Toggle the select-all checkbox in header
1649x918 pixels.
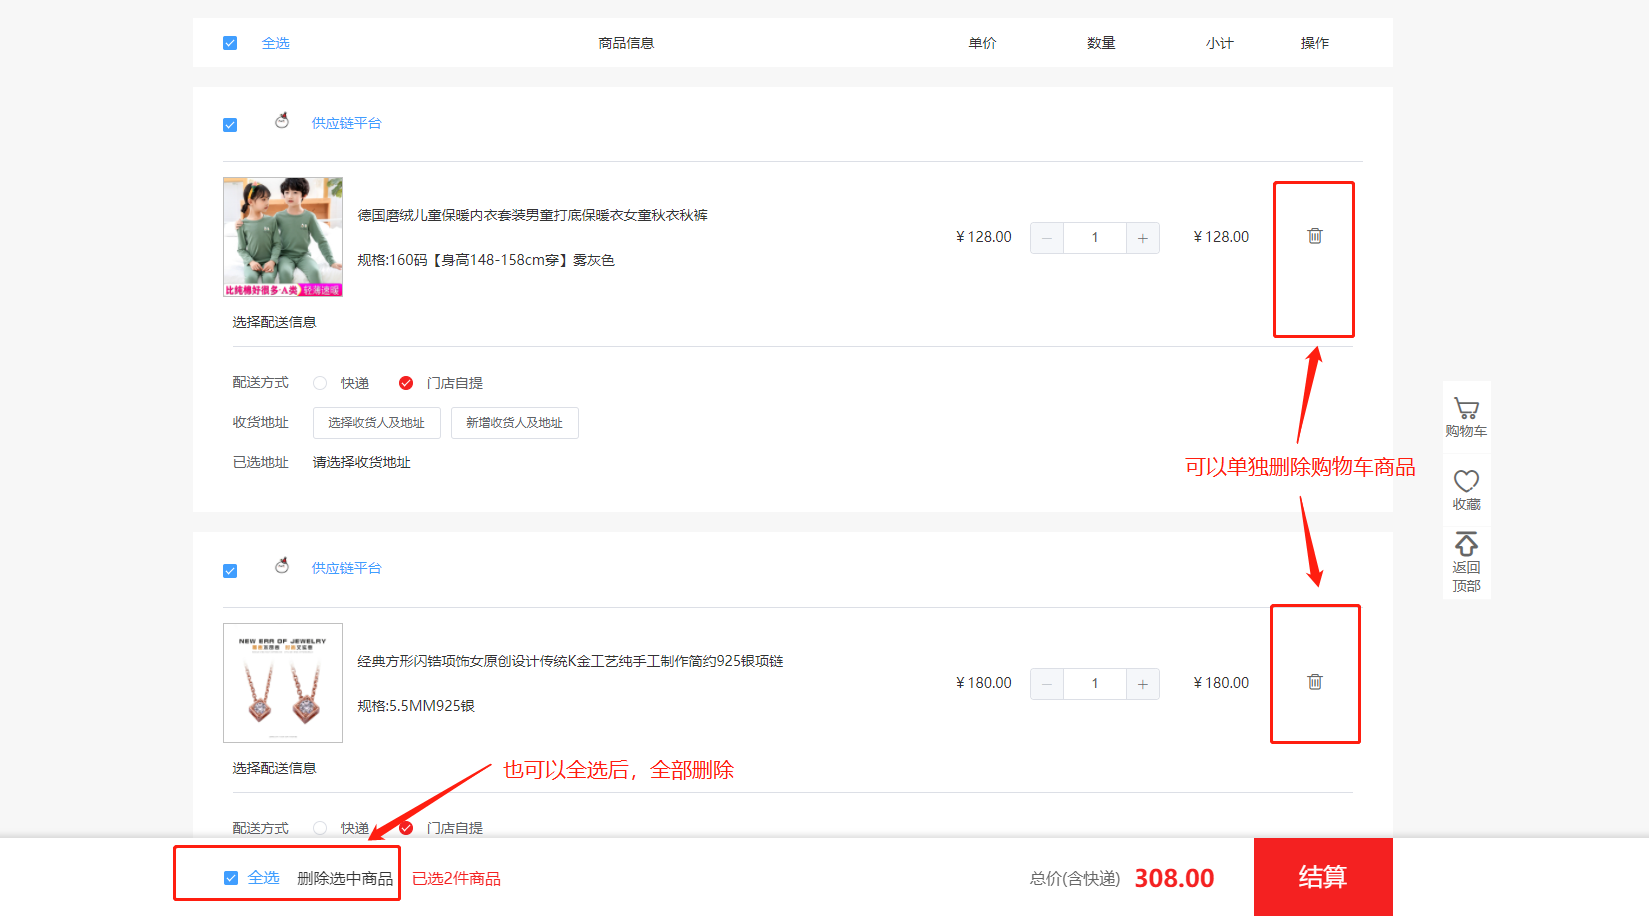[x=230, y=43]
